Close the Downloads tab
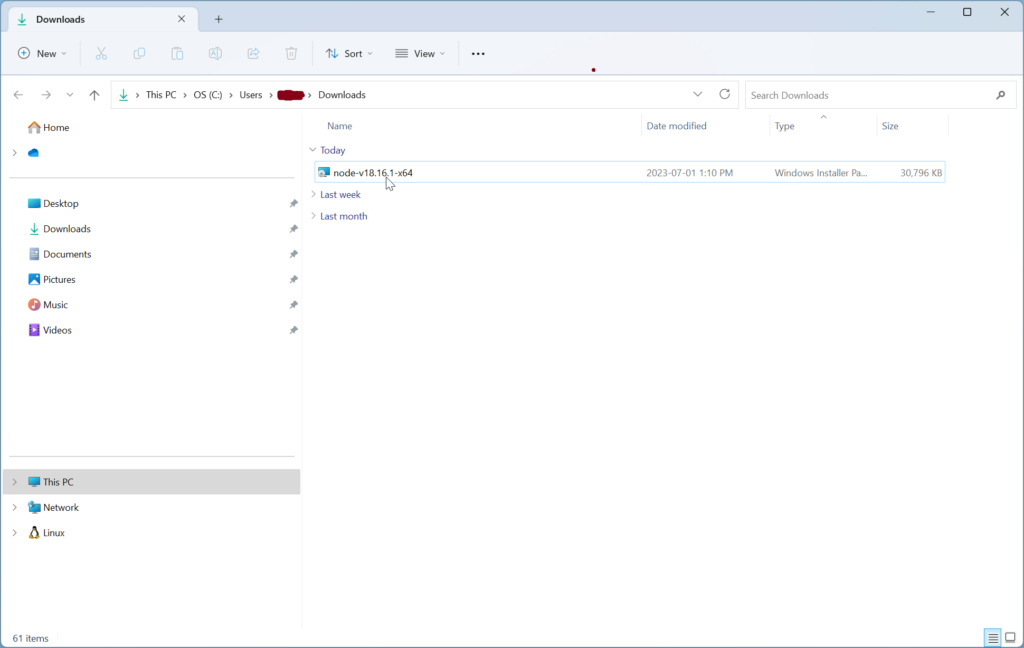 (x=182, y=19)
